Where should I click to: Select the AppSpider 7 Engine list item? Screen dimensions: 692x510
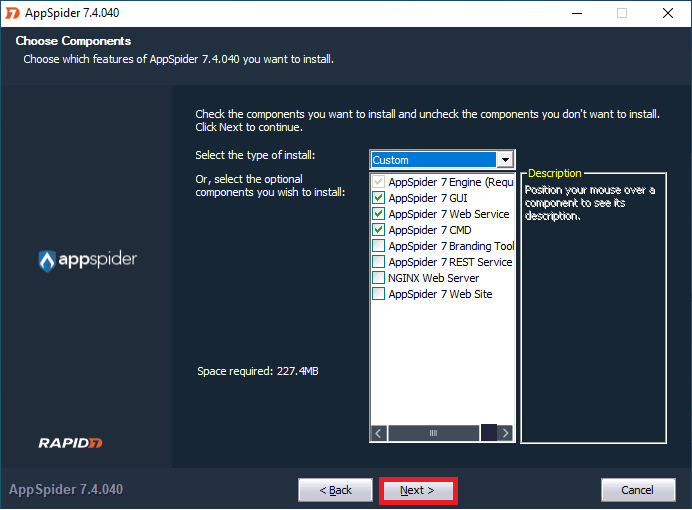point(449,182)
